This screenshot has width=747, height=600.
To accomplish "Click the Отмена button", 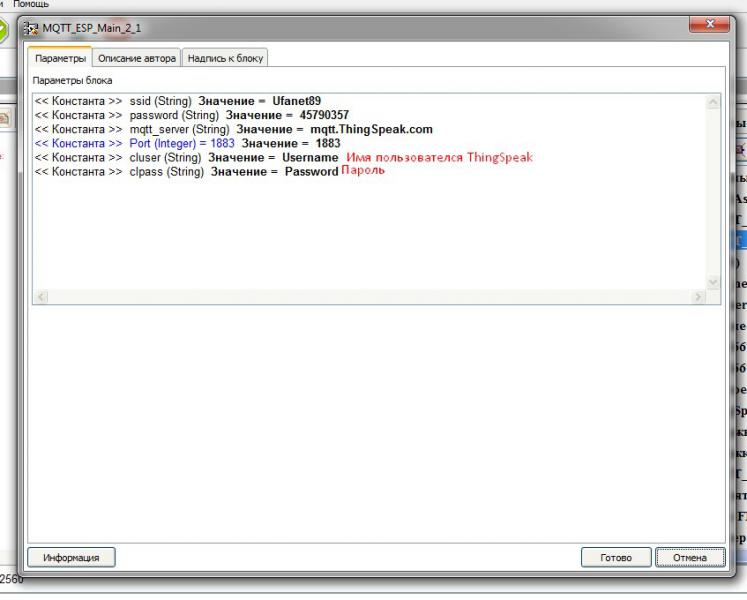I will coord(689,560).
